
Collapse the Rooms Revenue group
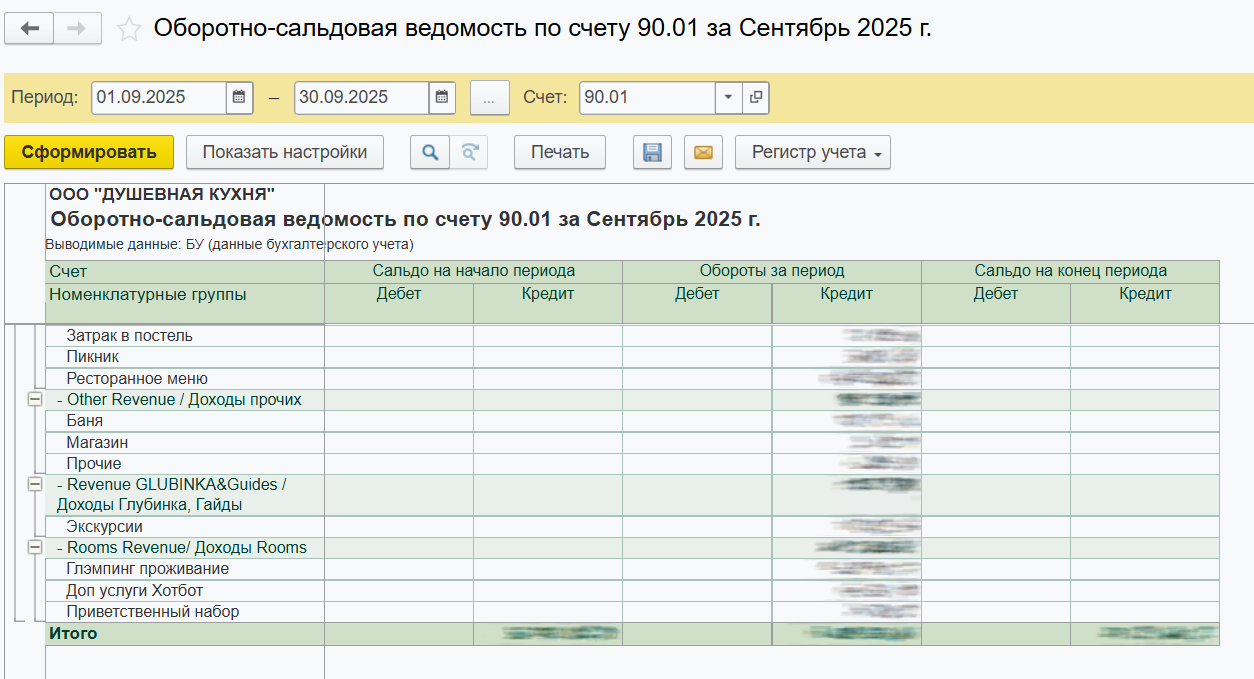[35, 547]
